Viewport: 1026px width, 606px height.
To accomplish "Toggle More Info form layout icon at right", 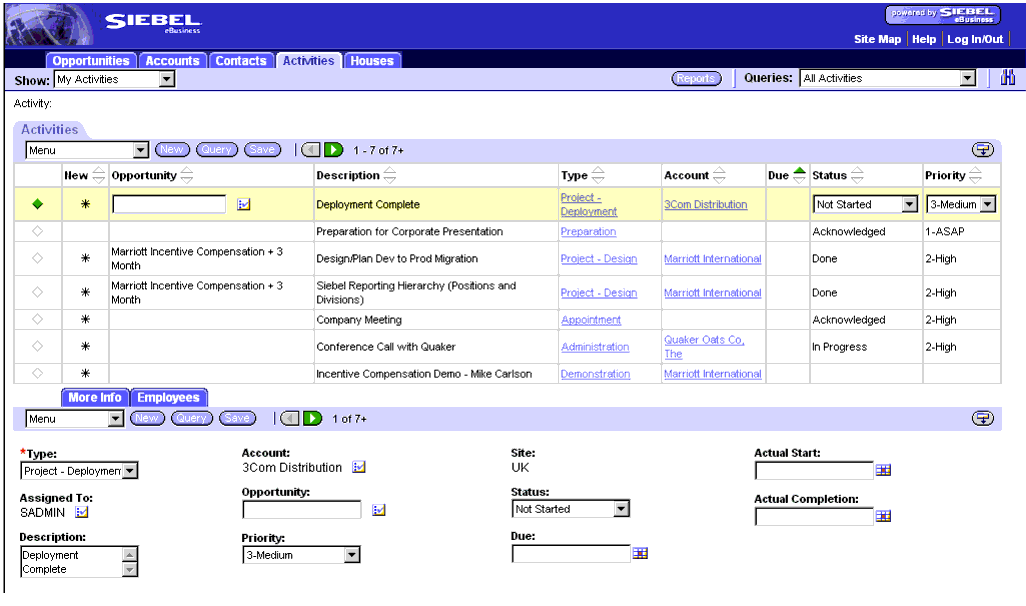I will coord(982,418).
